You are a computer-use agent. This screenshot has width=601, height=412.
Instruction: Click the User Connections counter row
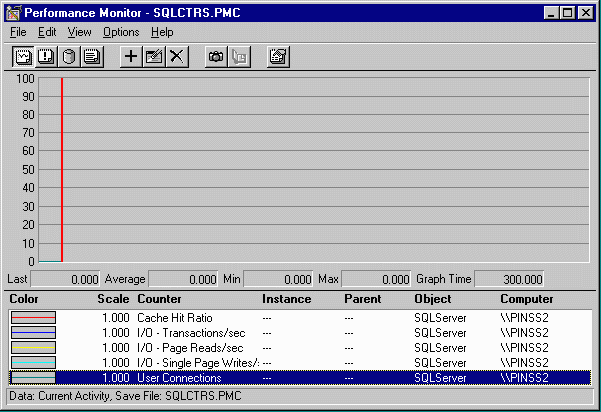(x=178, y=377)
